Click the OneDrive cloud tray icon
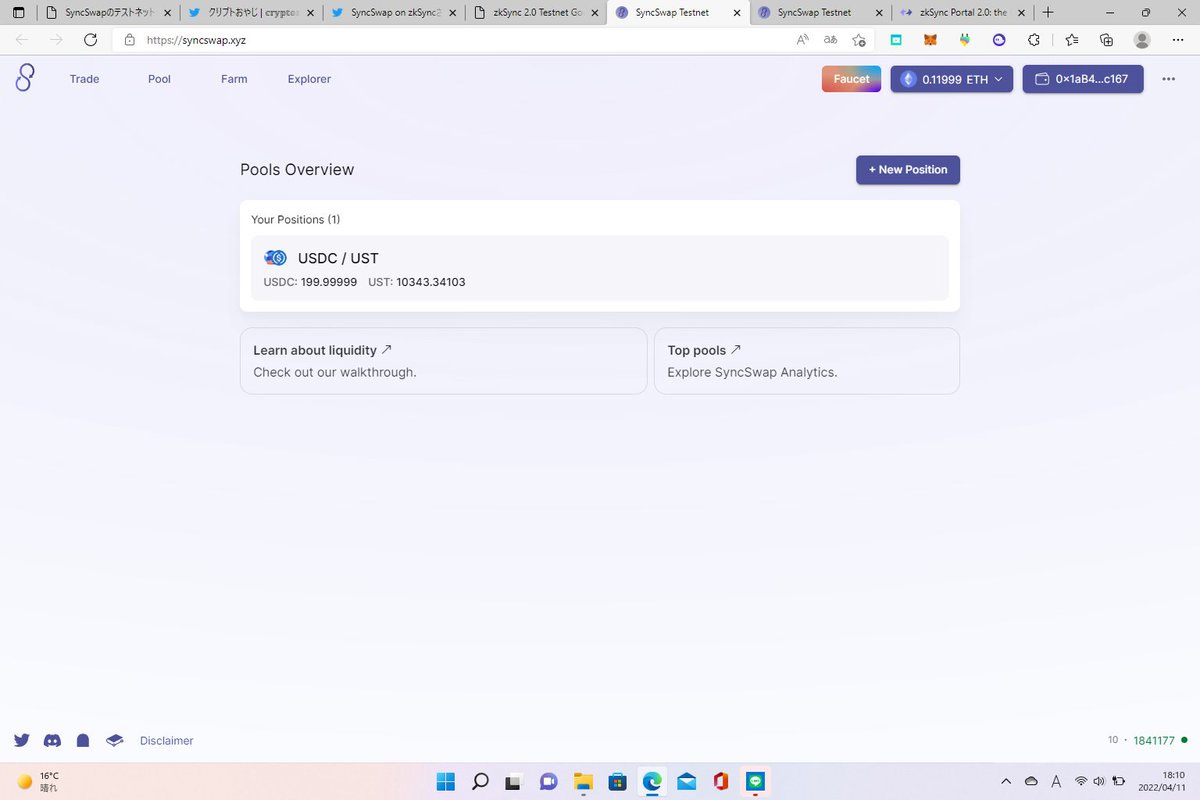 [x=1032, y=781]
